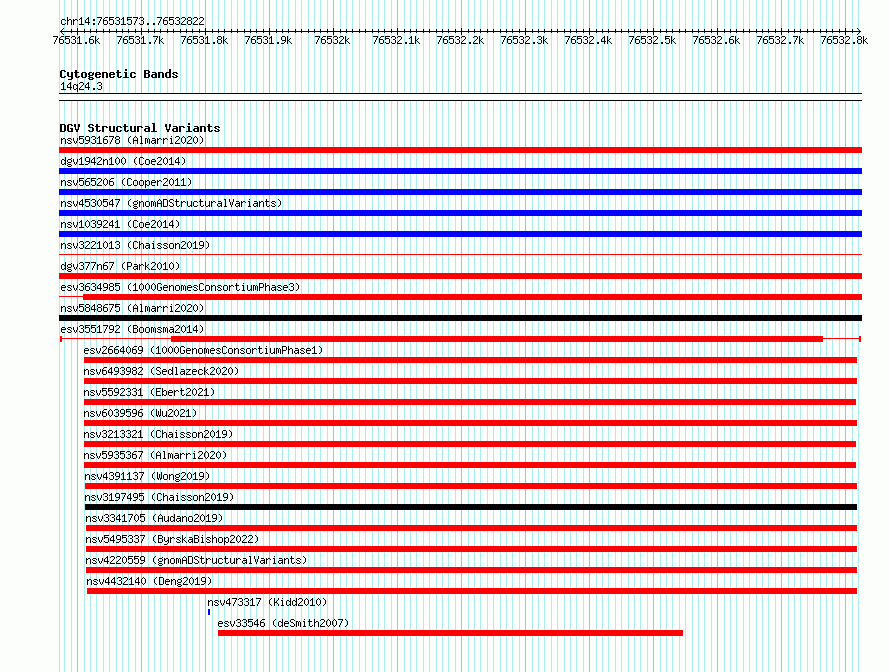The height and width of the screenshot is (672, 890).
Task: Select nsv6493982 (Sedlazeck2020) label
Action: click(161, 371)
